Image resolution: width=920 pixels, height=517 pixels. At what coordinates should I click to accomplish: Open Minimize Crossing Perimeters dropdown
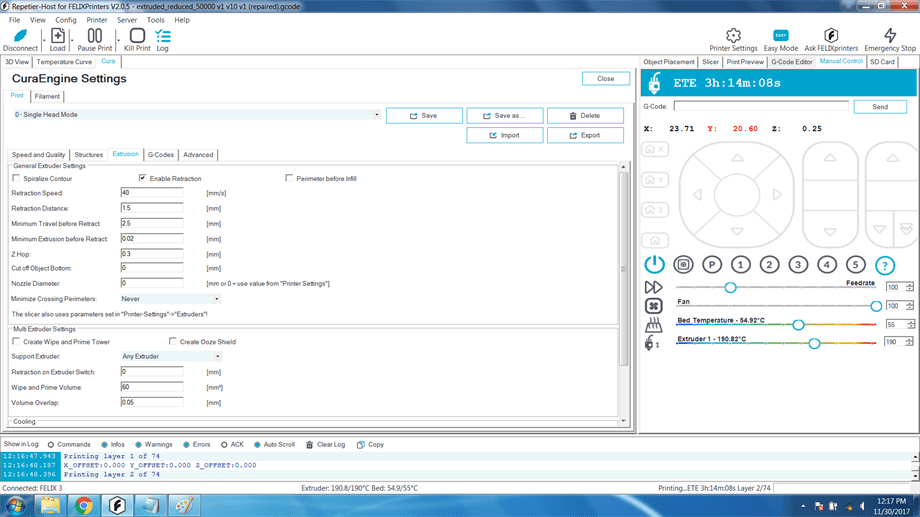(x=217, y=299)
